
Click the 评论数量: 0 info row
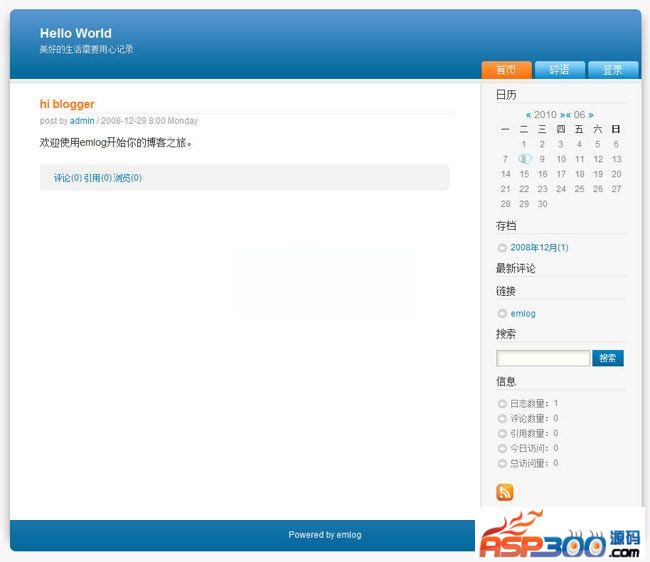click(x=534, y=418)
